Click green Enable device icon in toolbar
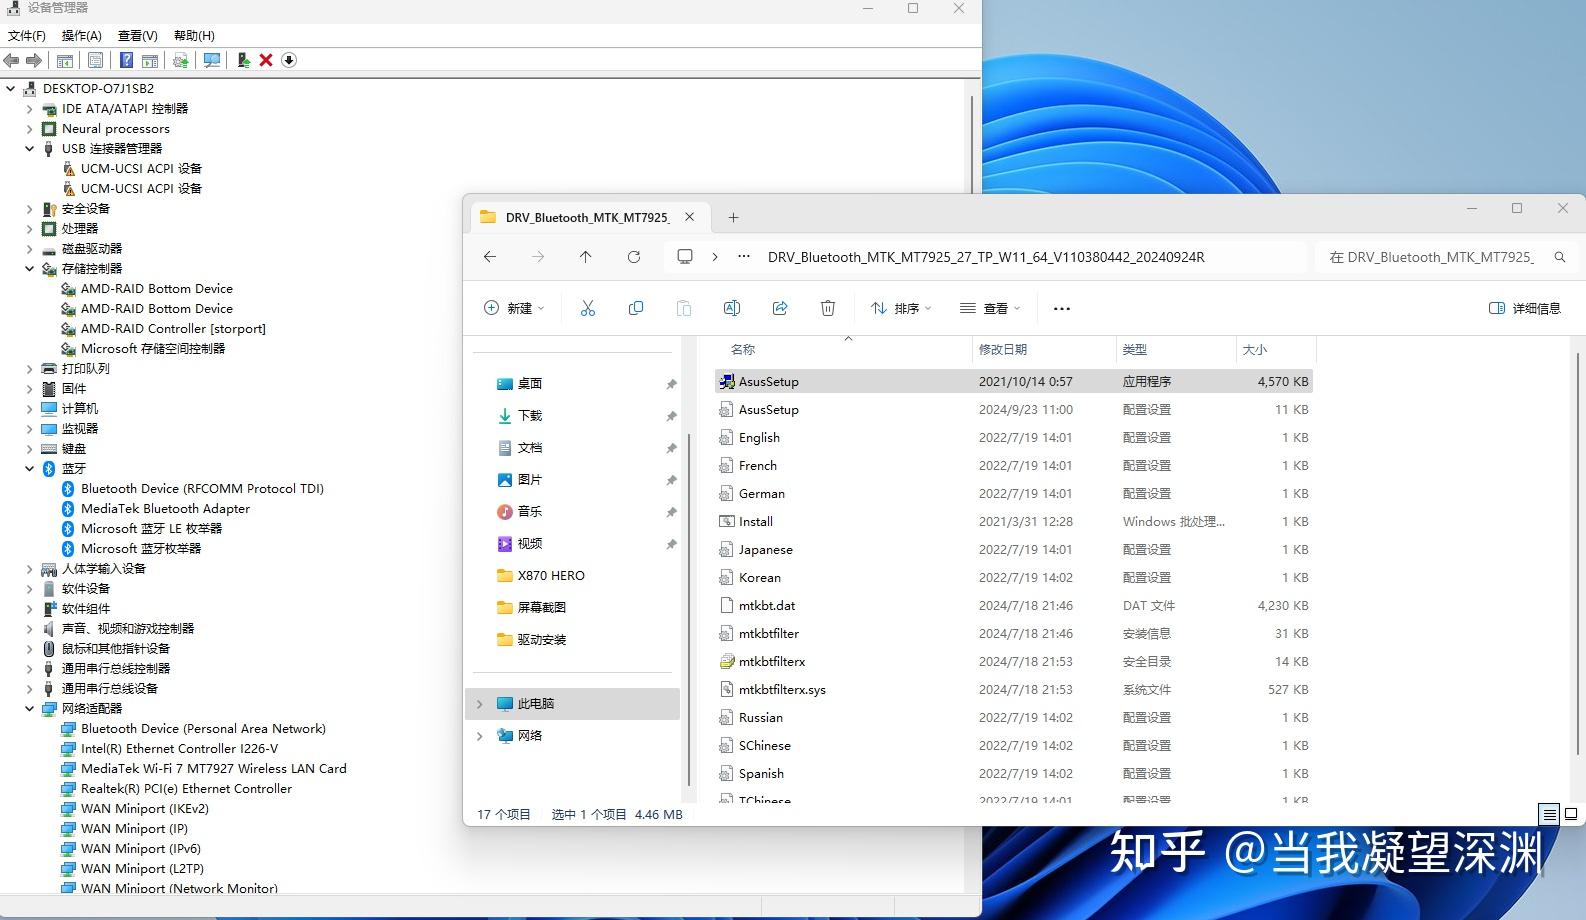Image resolution: width=1586 pixels, height=920 pixels. point(243,60)
